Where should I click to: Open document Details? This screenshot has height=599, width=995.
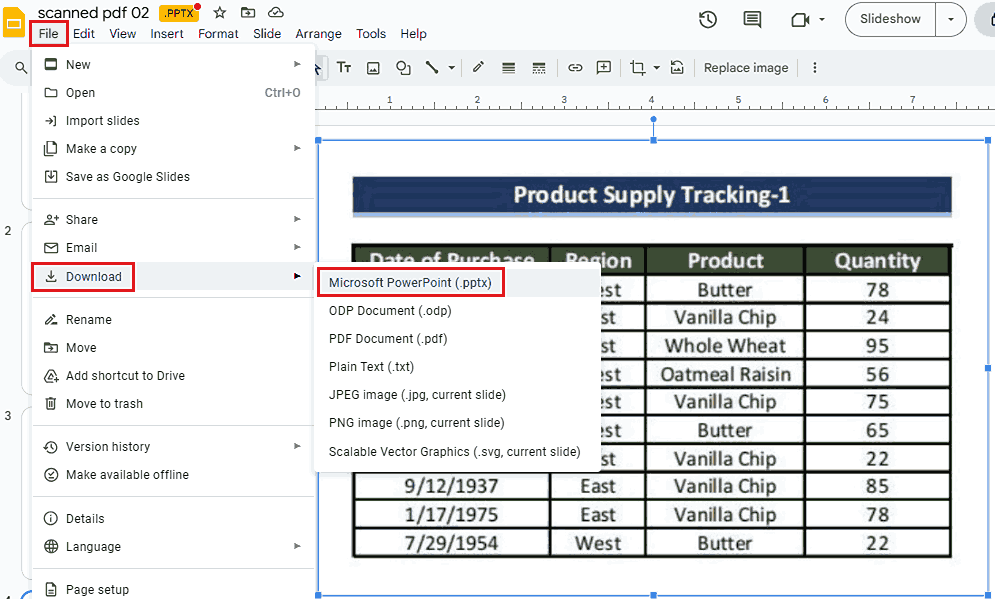point(173,518)
